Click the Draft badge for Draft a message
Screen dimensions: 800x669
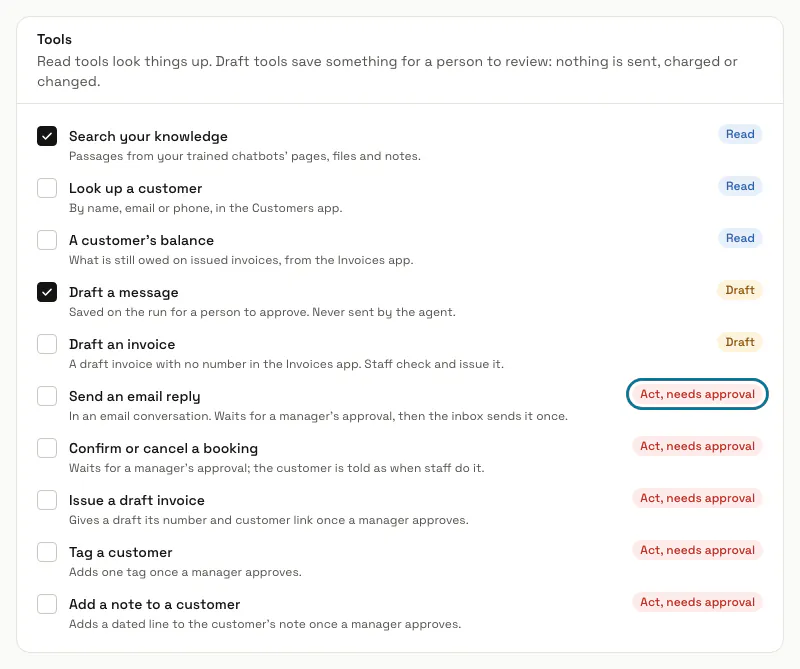coord(740,290)
